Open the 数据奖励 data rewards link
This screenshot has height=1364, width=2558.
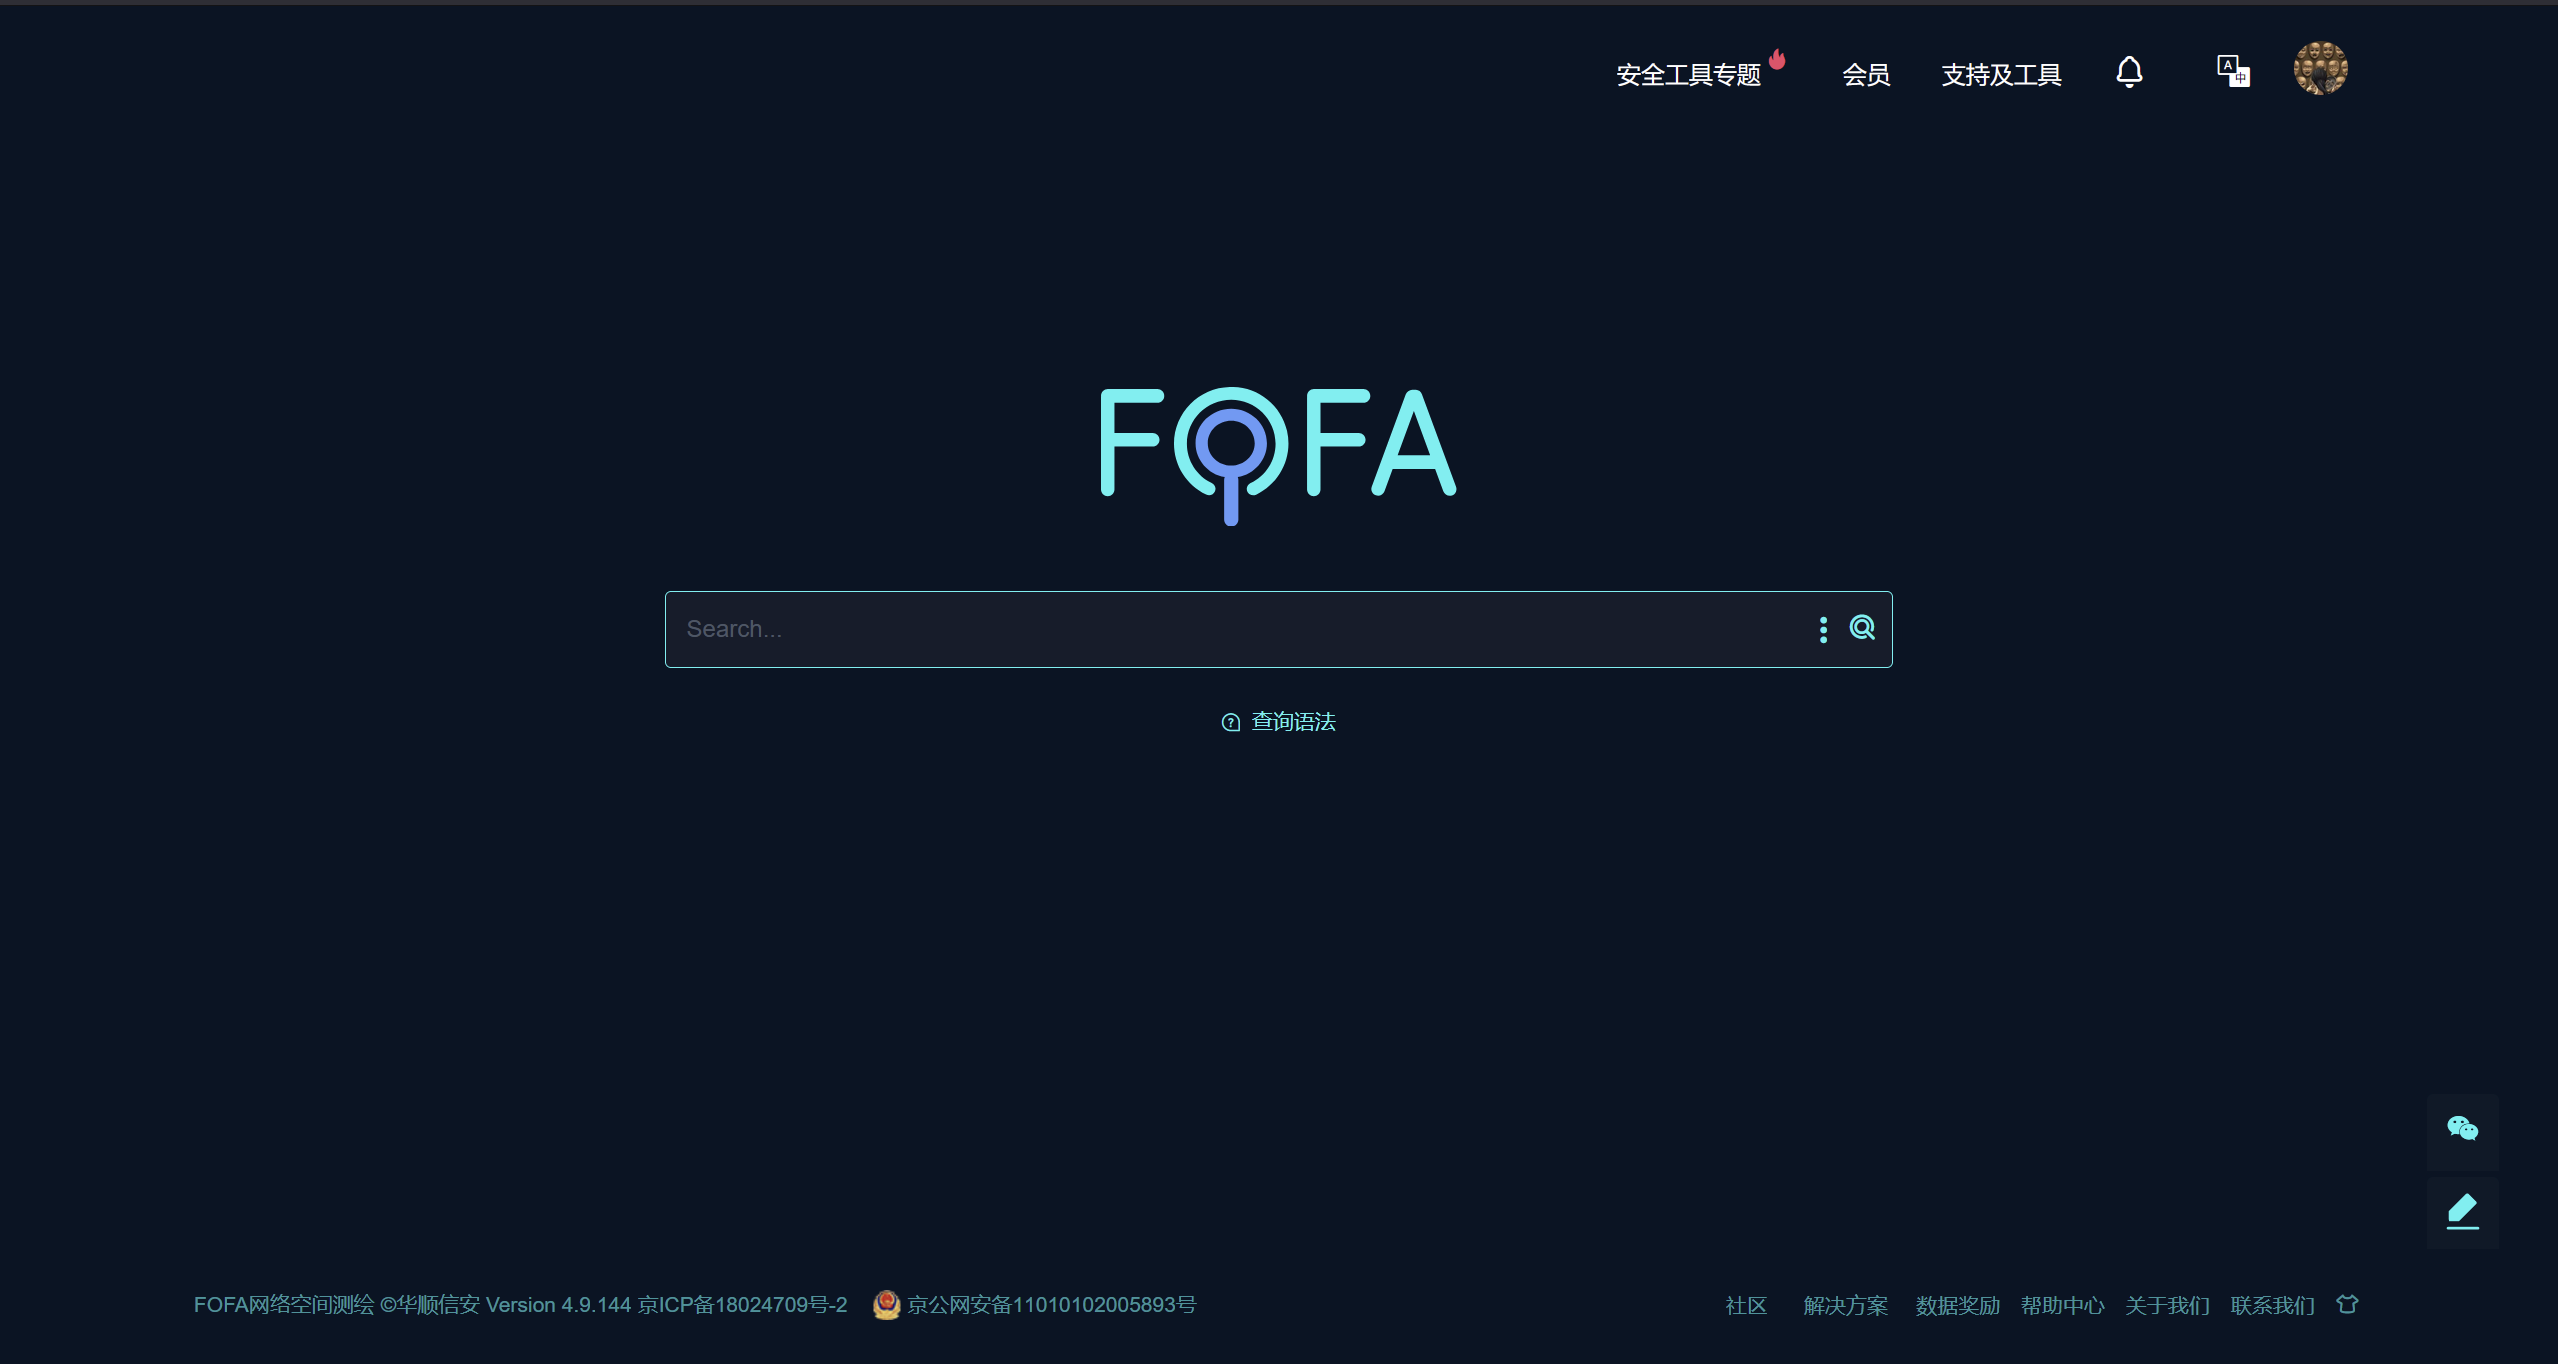(1958, 1305)
